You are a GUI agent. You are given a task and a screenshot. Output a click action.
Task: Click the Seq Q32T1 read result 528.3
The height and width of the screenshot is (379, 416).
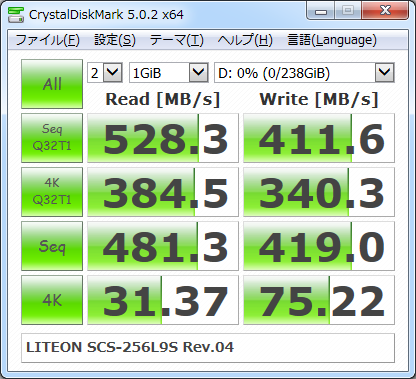coord(163,138)
